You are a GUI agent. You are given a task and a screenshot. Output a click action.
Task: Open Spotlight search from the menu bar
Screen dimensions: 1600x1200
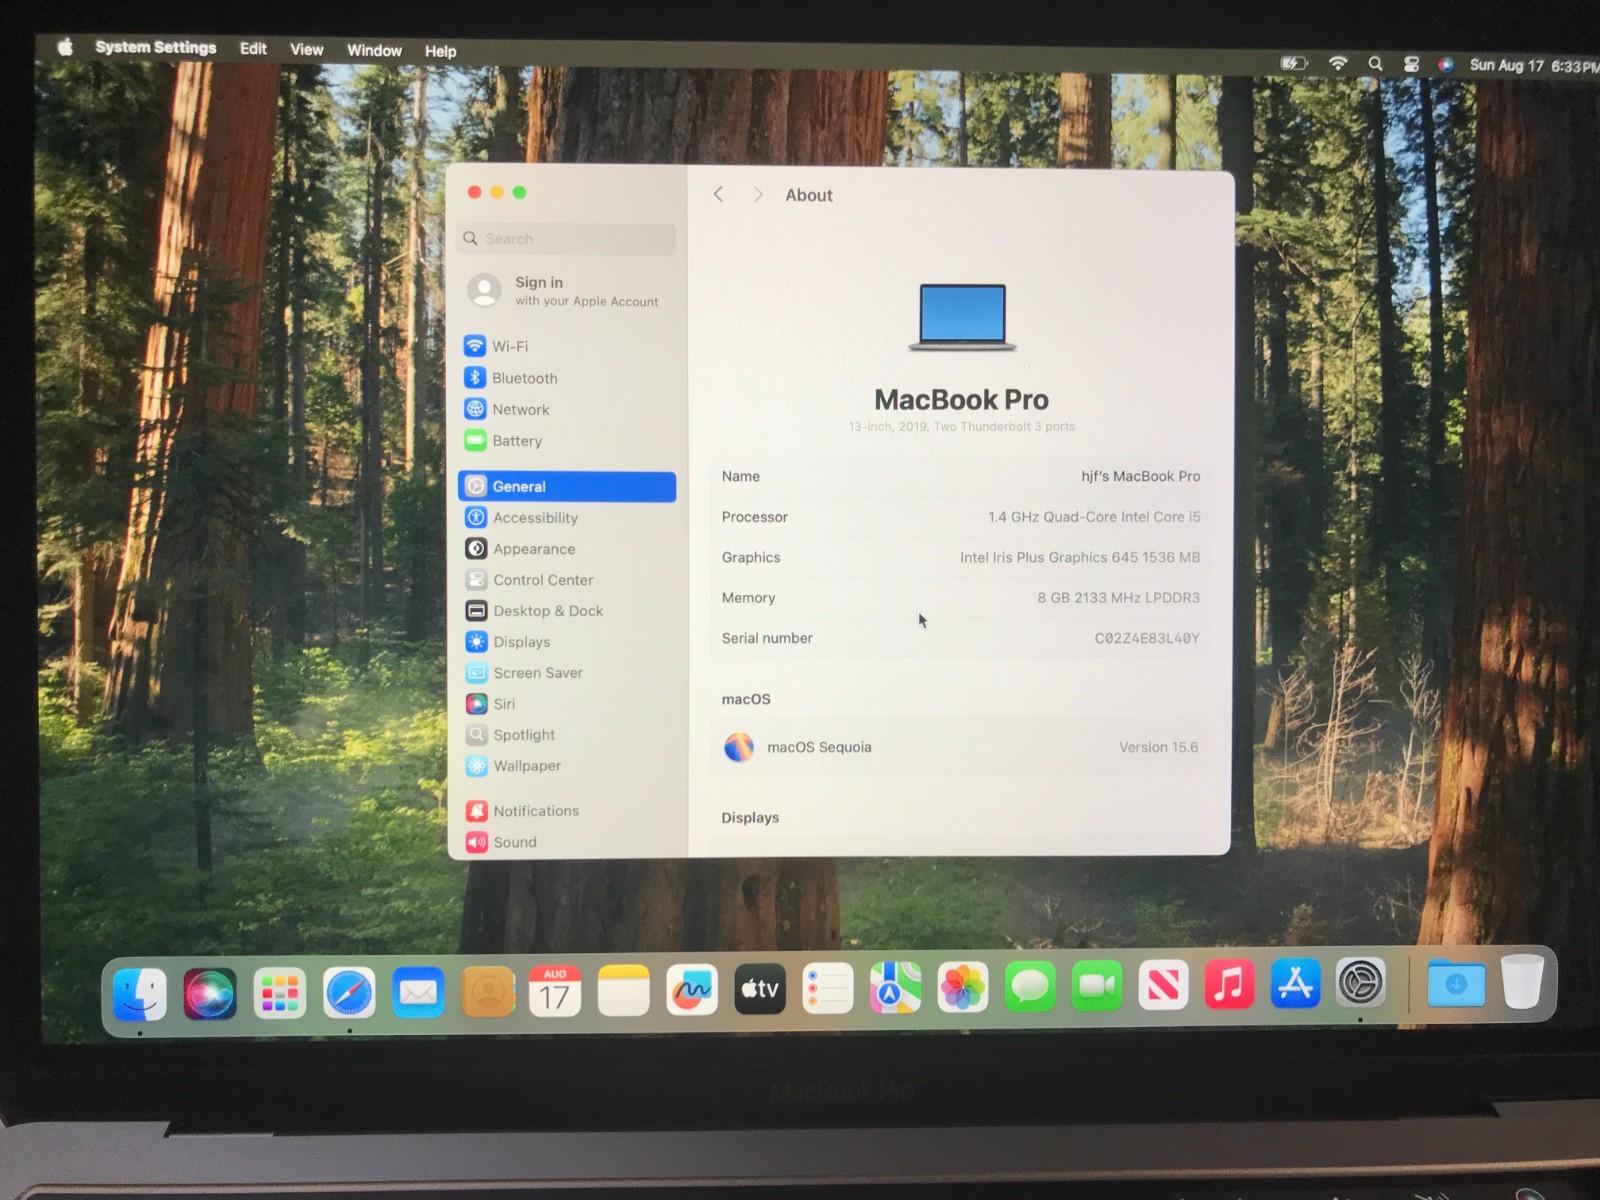[1375, 62]
